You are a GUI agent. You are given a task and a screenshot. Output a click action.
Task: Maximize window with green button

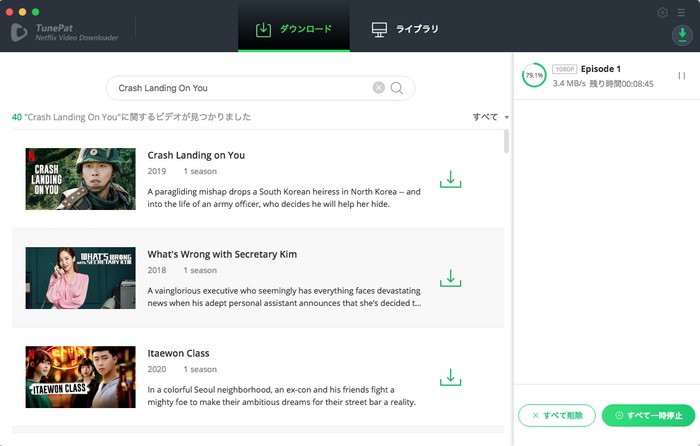click(36, 12)
